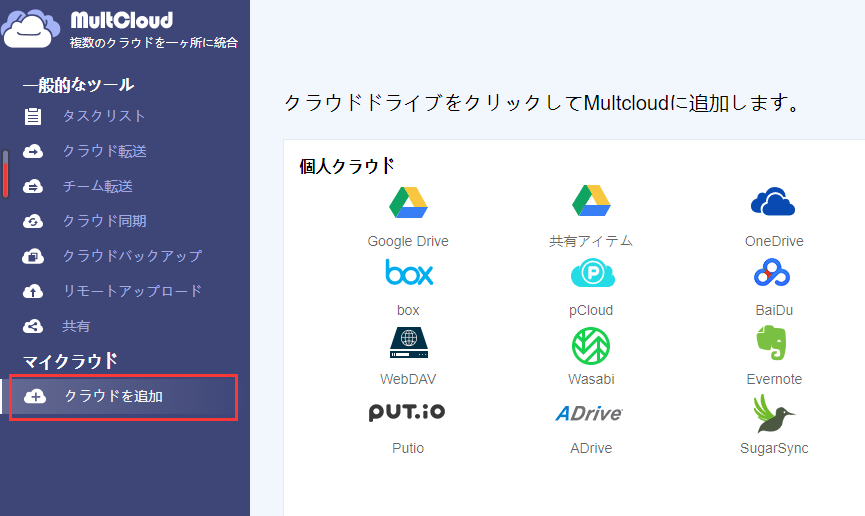Click the box text label
The width and height of the screenshot is (865, 516).
(408, 310)
